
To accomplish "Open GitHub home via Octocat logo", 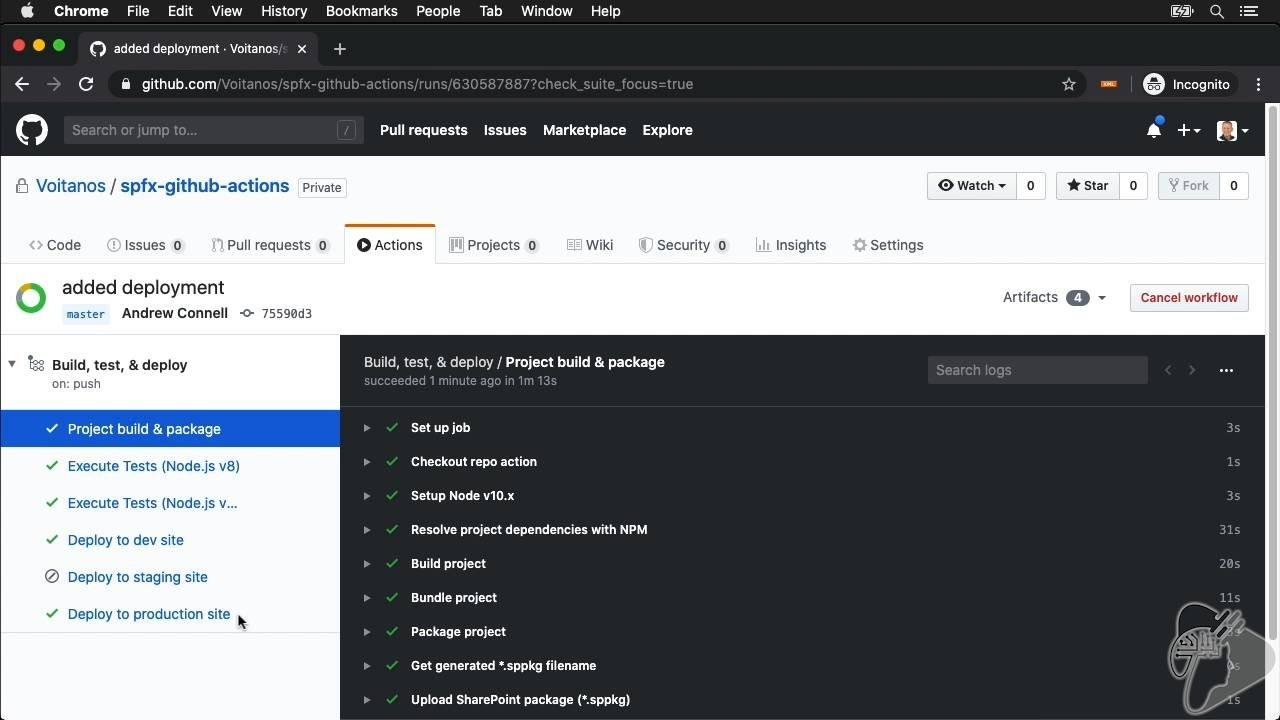I will tap(32, 130).
